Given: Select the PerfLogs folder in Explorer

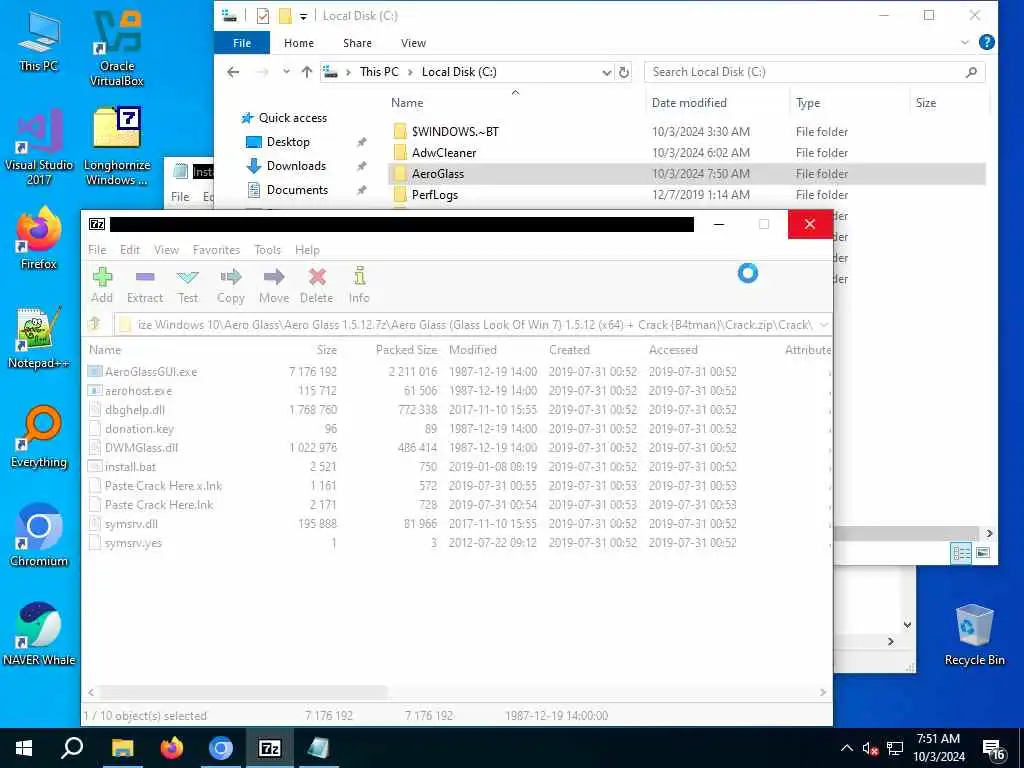Looking at the screenshot, I should tap(434, 195).
